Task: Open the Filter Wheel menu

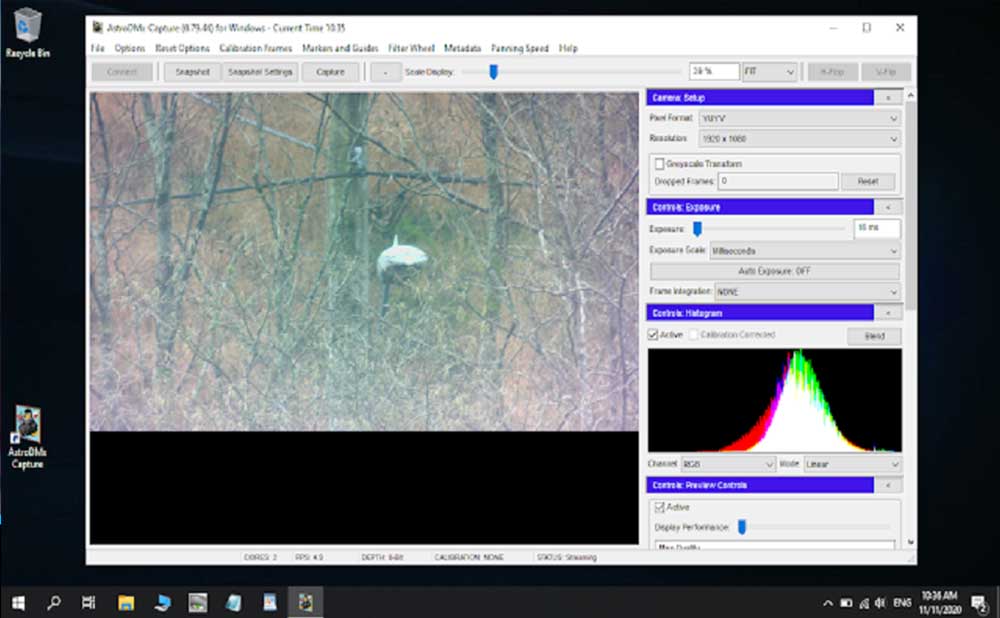Action: (x=411, y=48)
